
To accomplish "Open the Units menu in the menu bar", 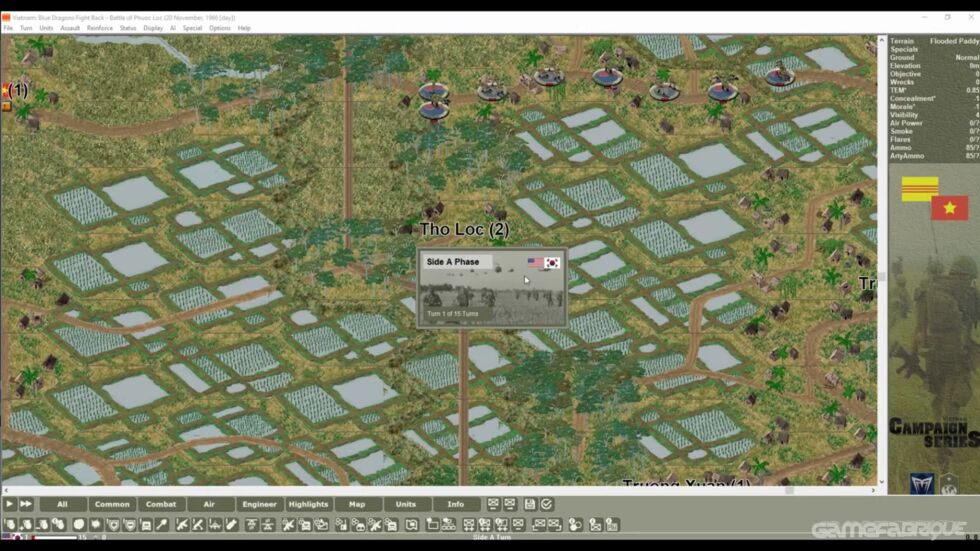I will point(46,28).
